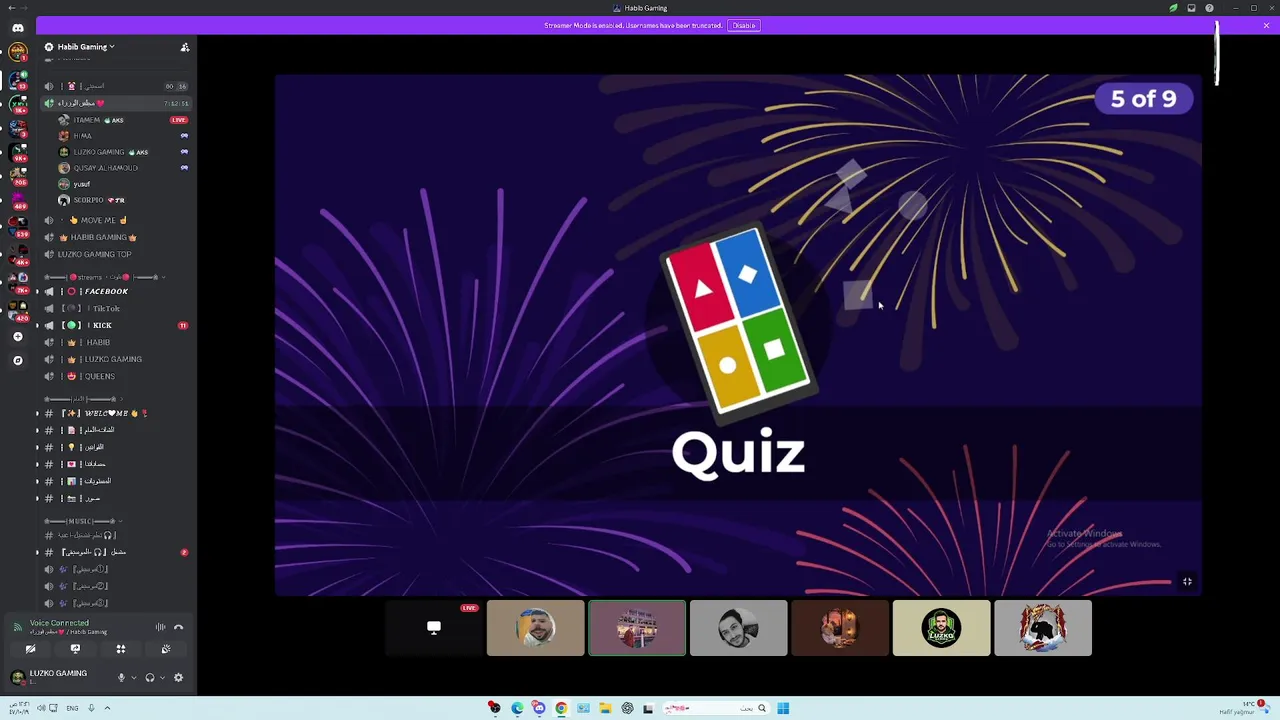Open Google Chrome from the taskbar
Image resolution: width=1280 pixels, height=720 pixels.
coord(561,708)
